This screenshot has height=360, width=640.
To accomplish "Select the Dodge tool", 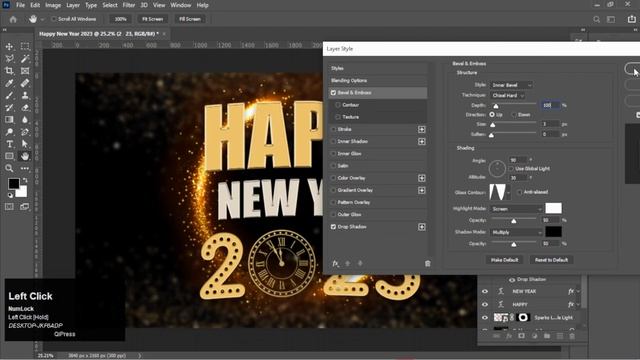I will click(9, 132).
